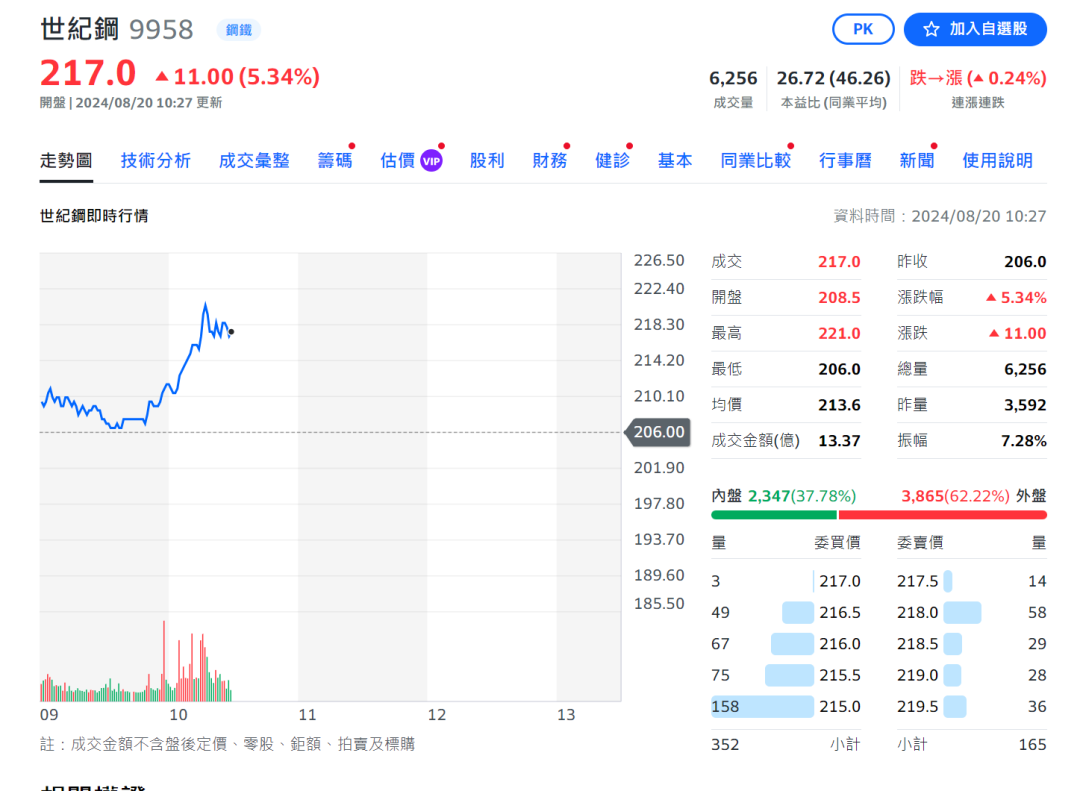Click the stock title 世紀鋼 9958
This screenshot has width=1080, height=791.
pyautogui.click(x=116, y=30)
